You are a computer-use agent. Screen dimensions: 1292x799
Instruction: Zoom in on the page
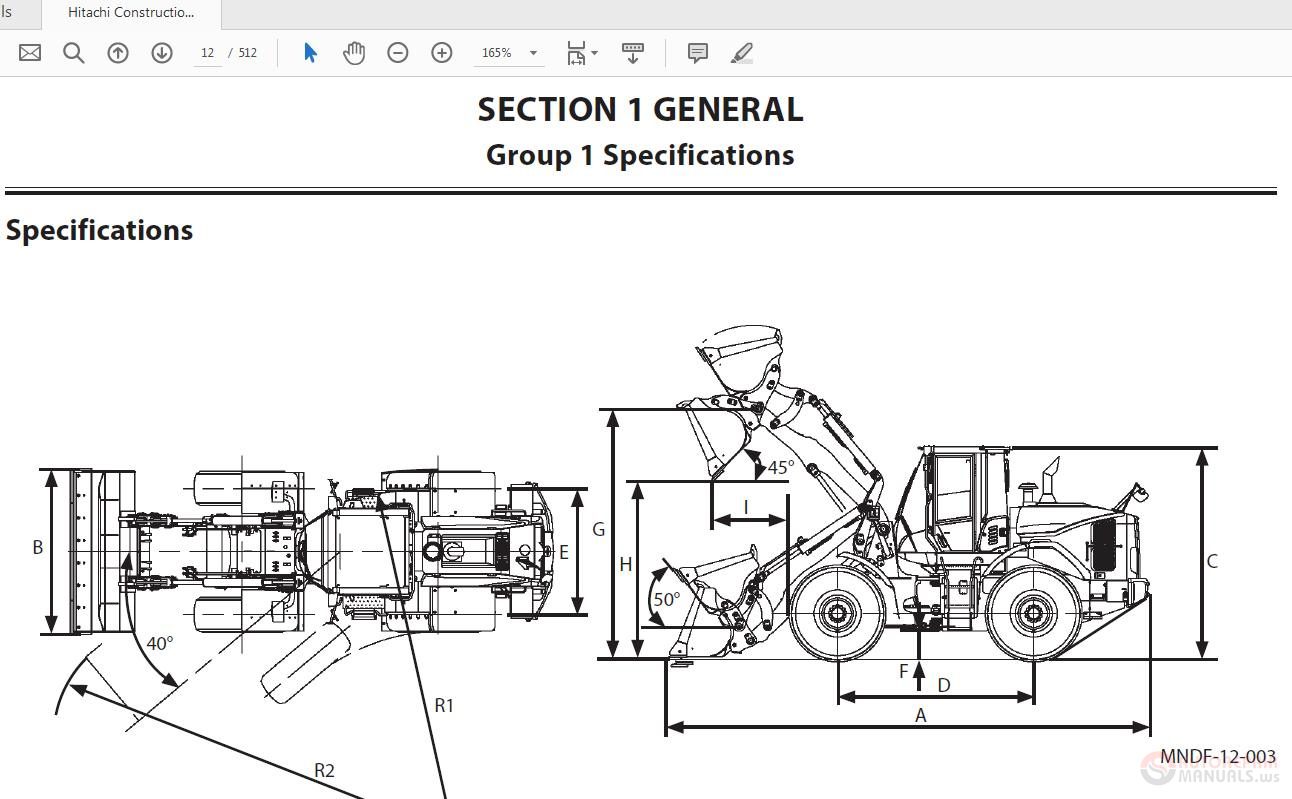(441, 52)
